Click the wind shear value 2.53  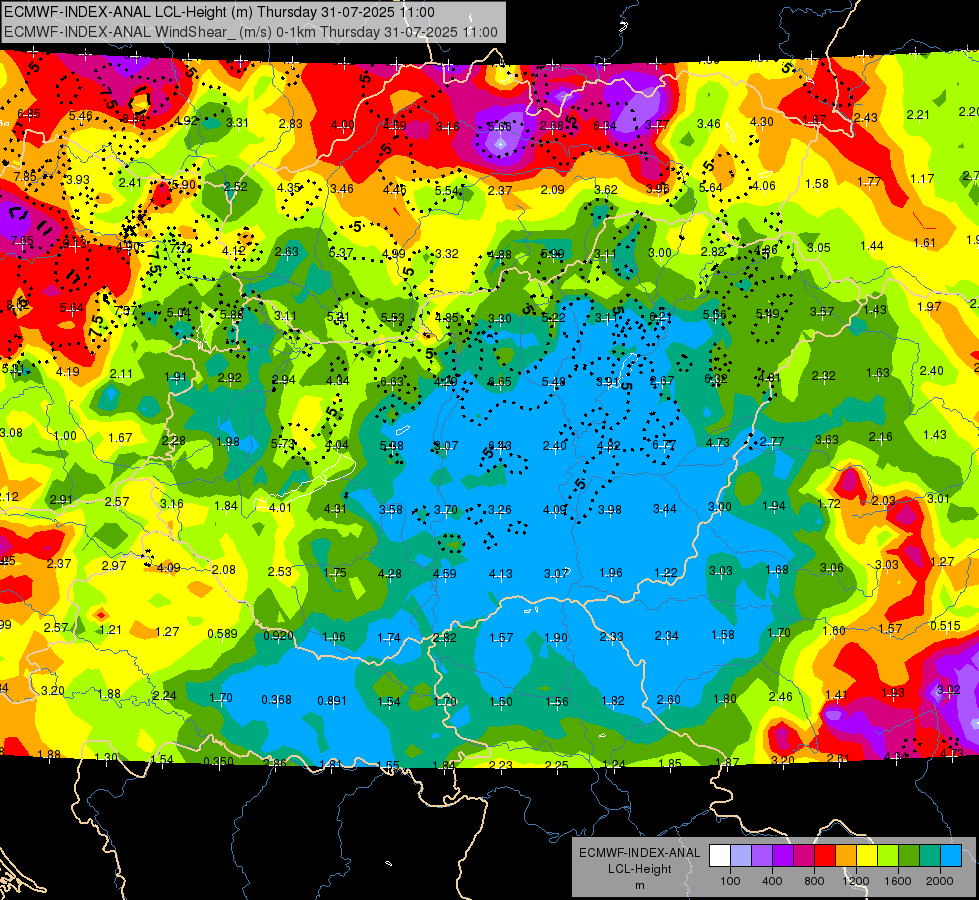pyautogui.click(x=280, y=571)
